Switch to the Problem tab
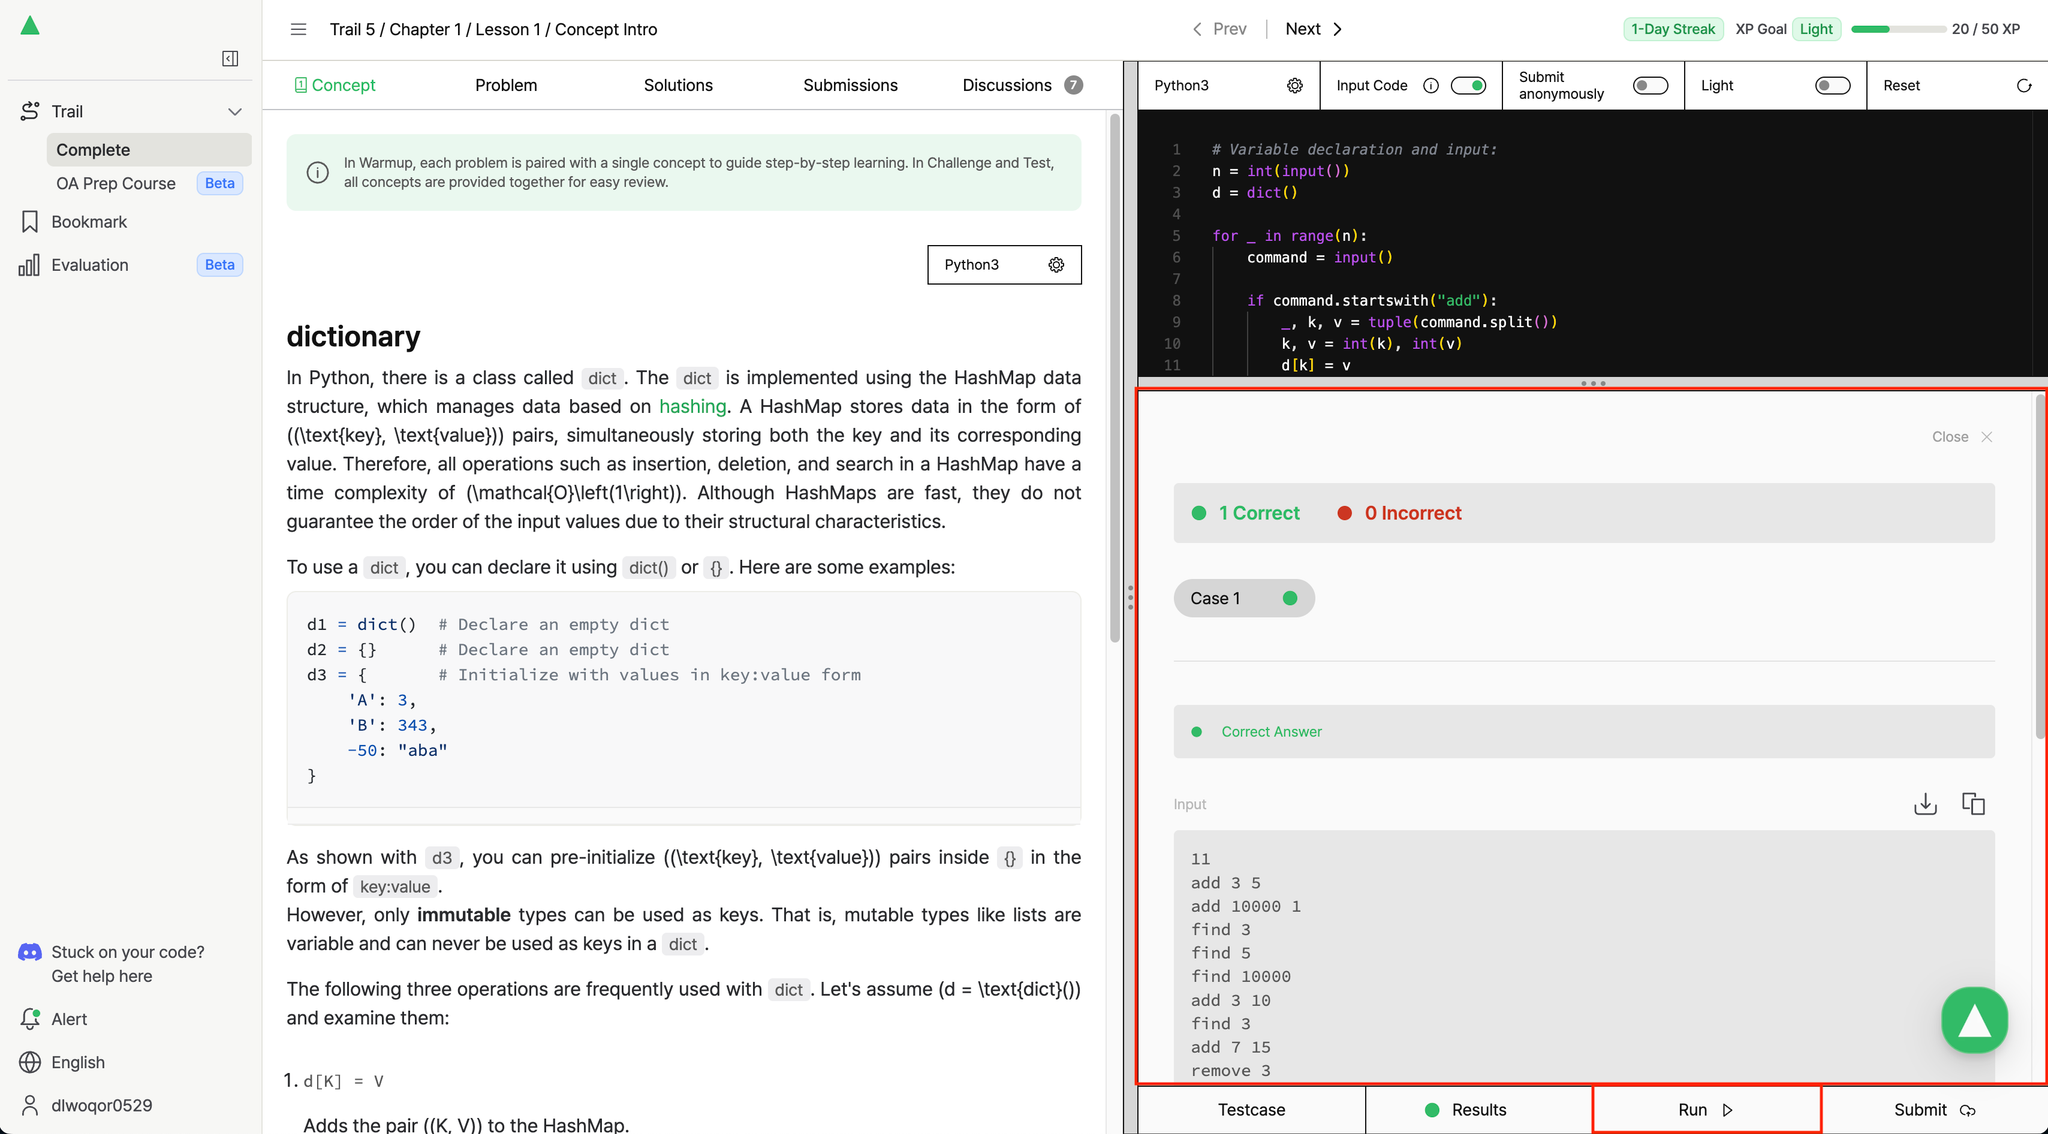The width and height of the screenshot is (2048, 1134). (506, 85)
